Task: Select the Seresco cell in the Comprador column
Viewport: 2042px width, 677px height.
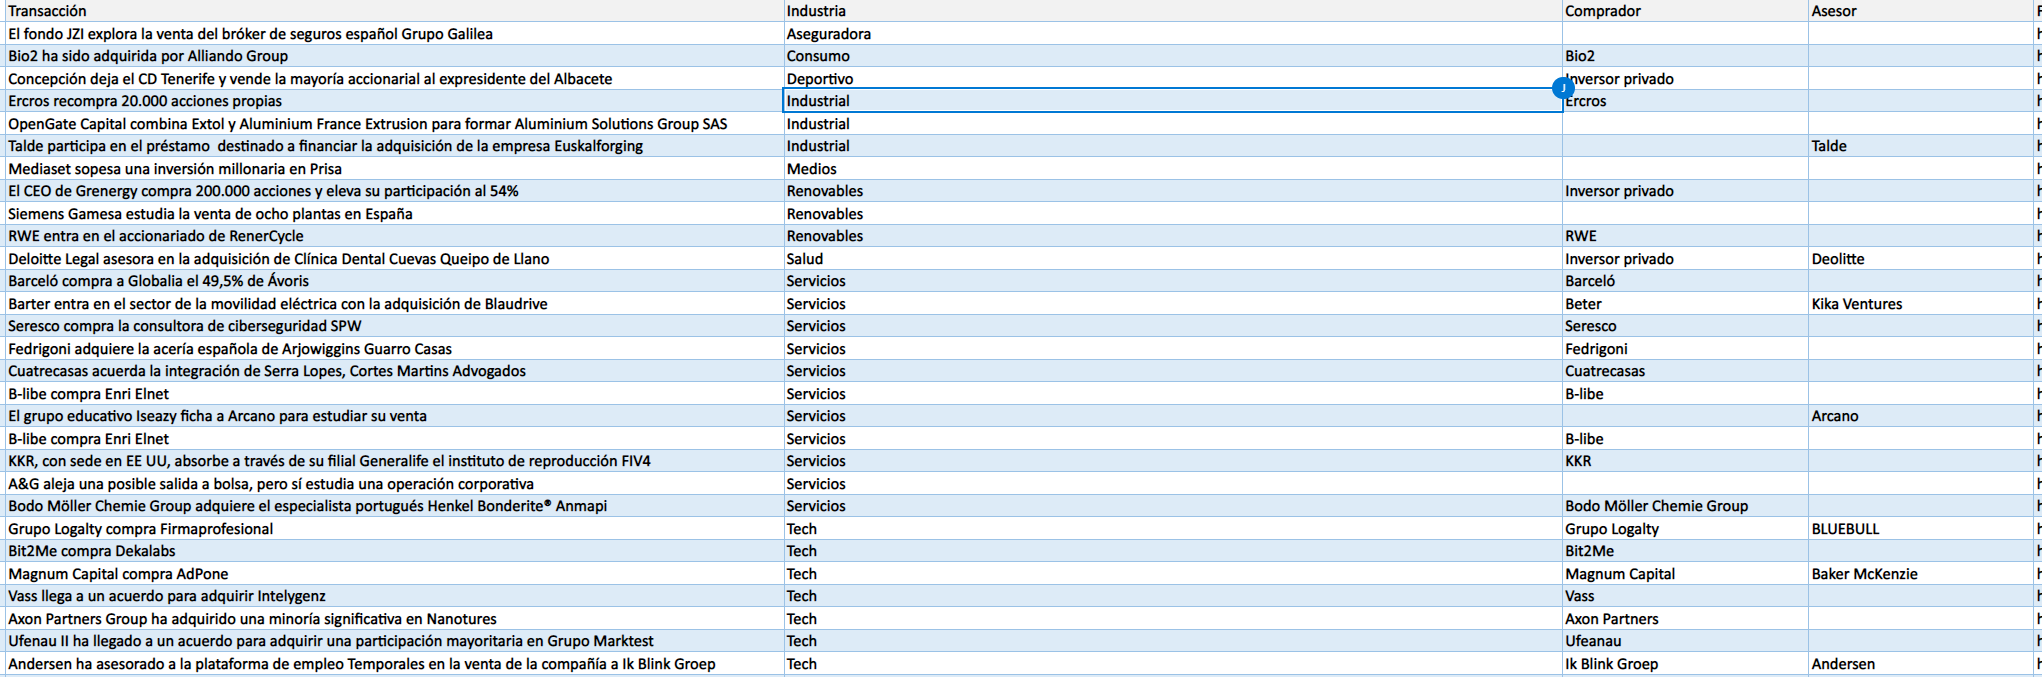Action: click(1685, 326)
